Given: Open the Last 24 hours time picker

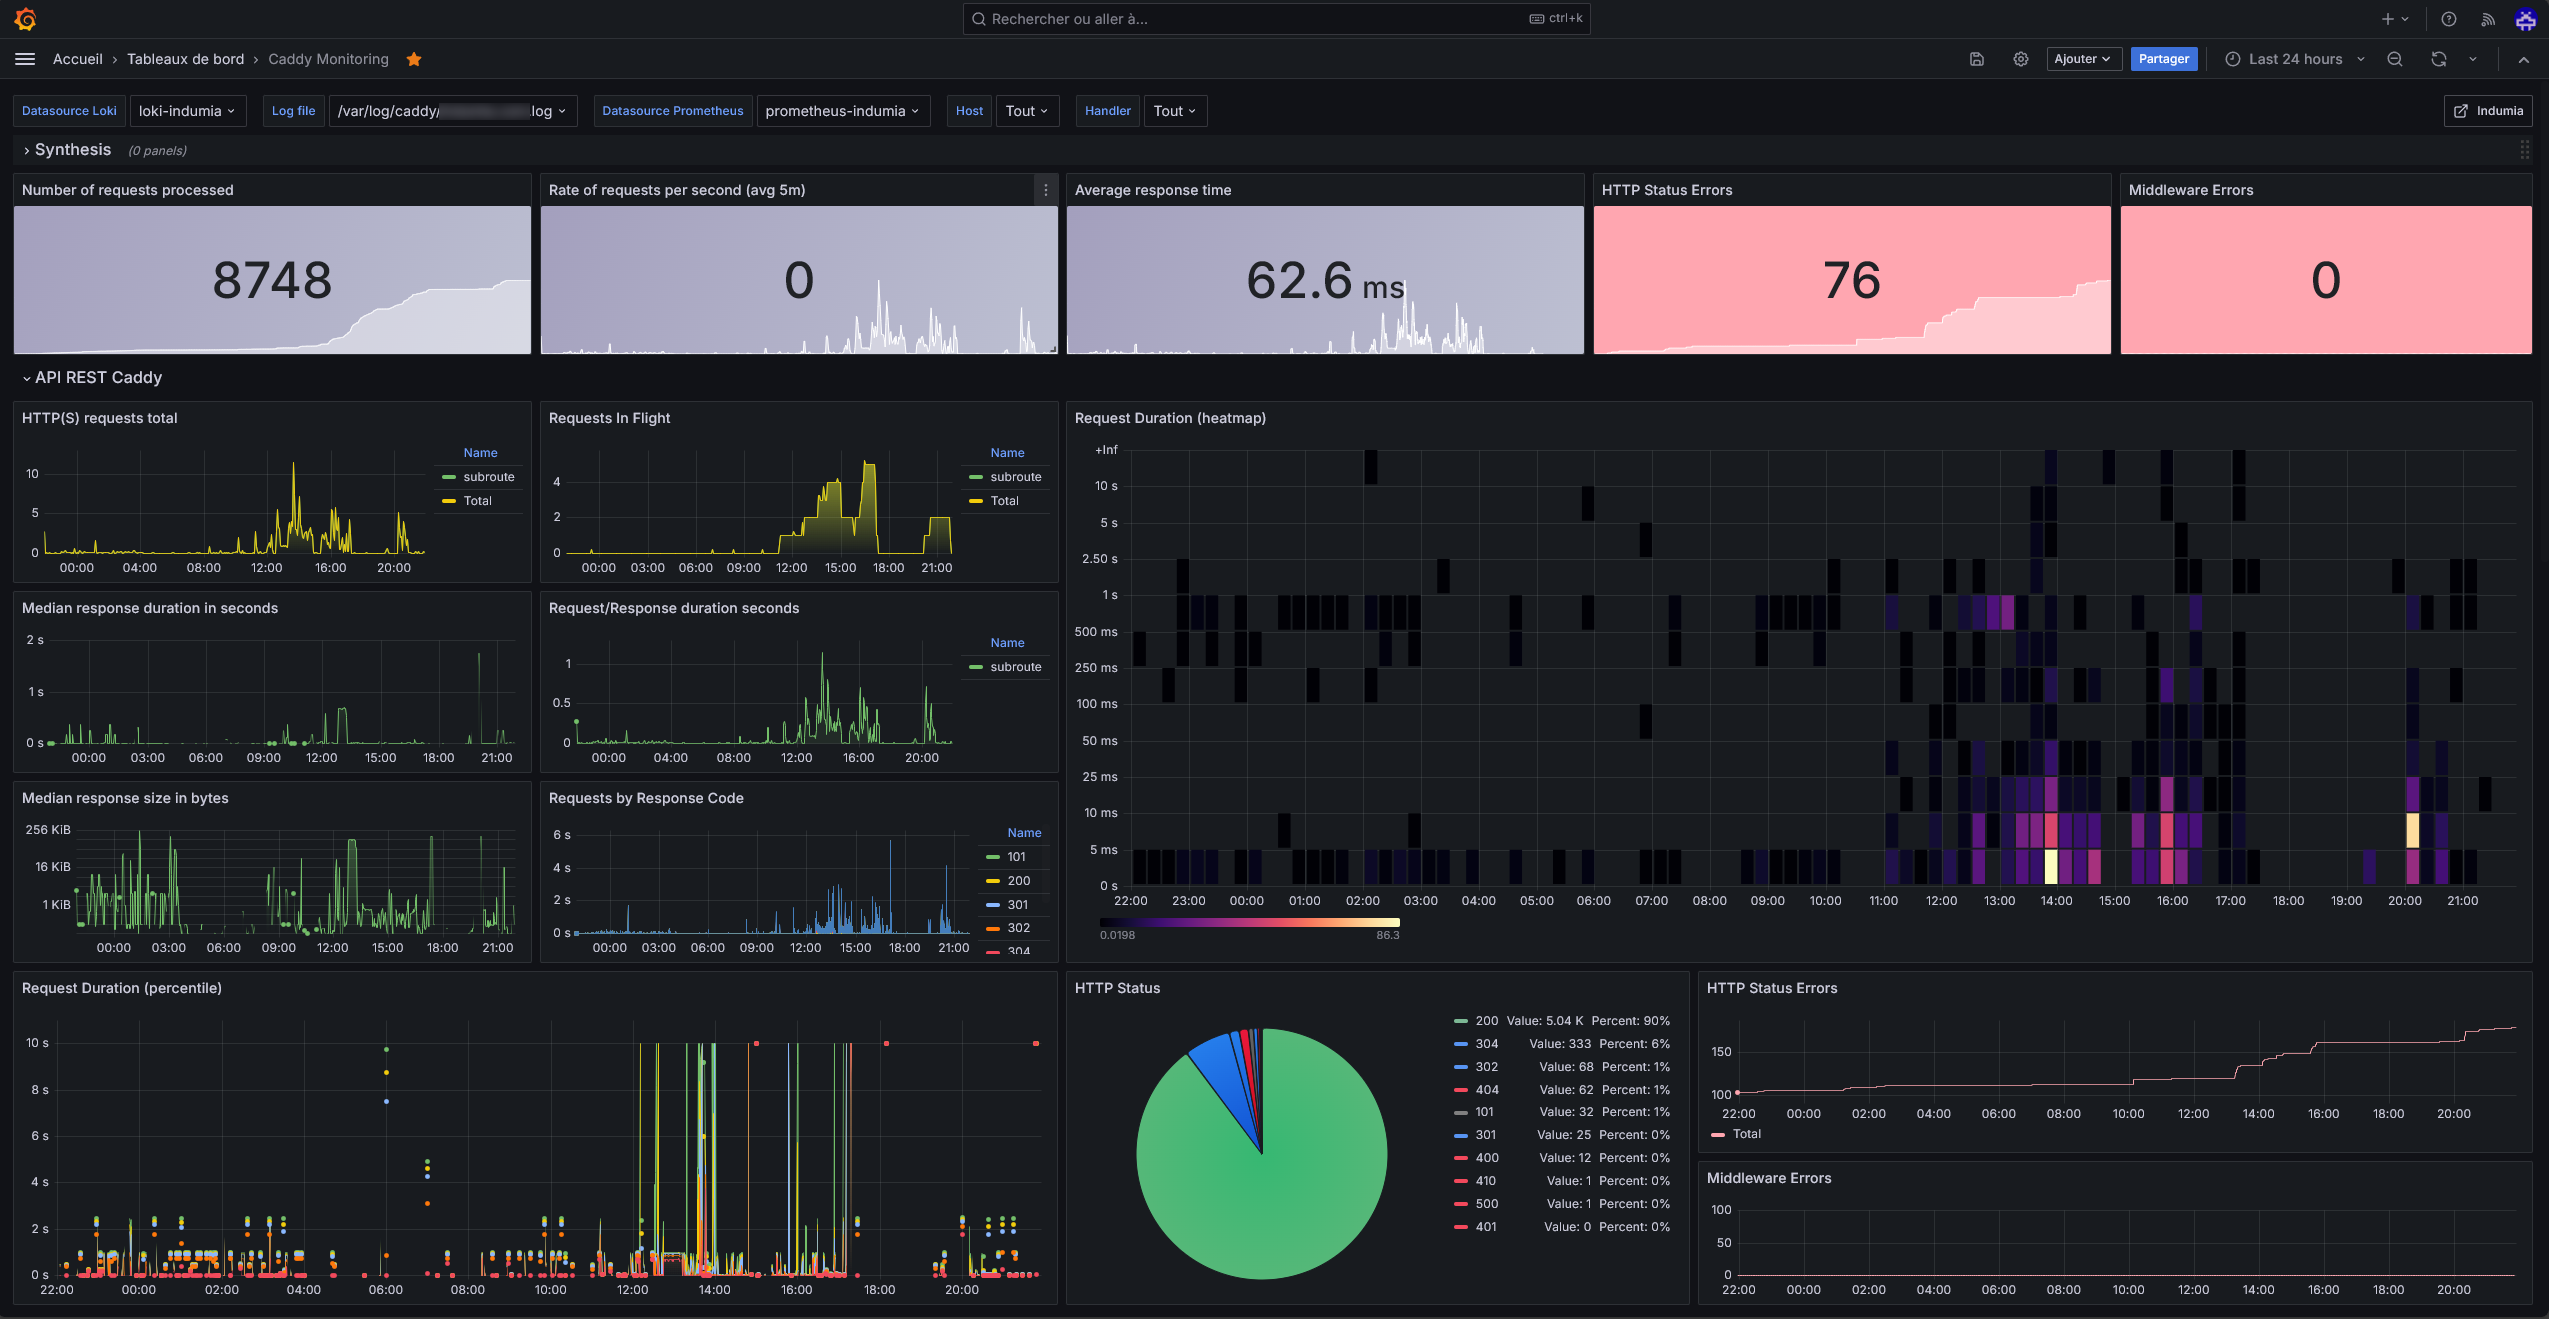Looking at the screenshot, I should [x=2295, y=59].
